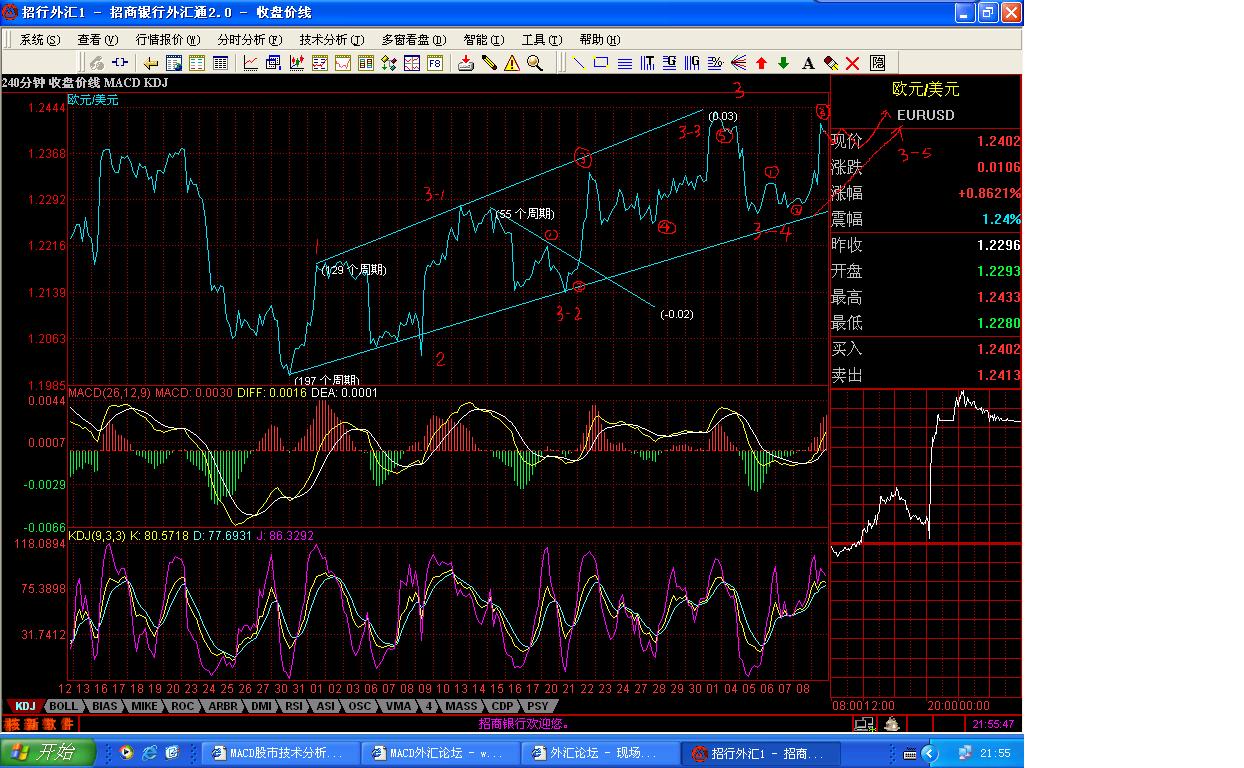Open the 行情报价 menu

166,40
